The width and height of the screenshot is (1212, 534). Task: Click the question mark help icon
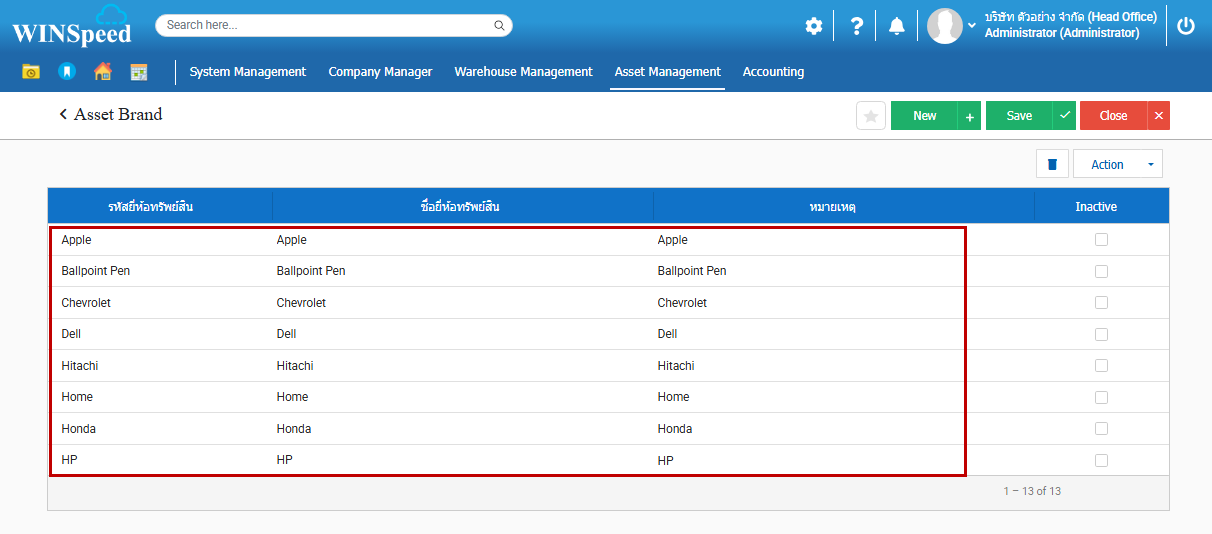(x=856, y=26)
